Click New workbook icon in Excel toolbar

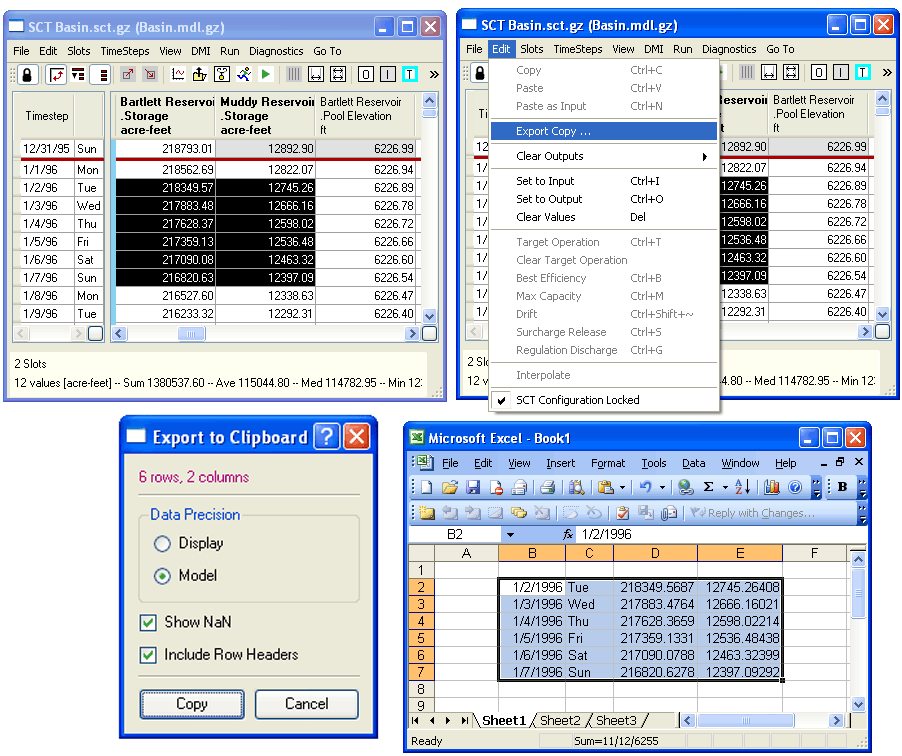426,487
